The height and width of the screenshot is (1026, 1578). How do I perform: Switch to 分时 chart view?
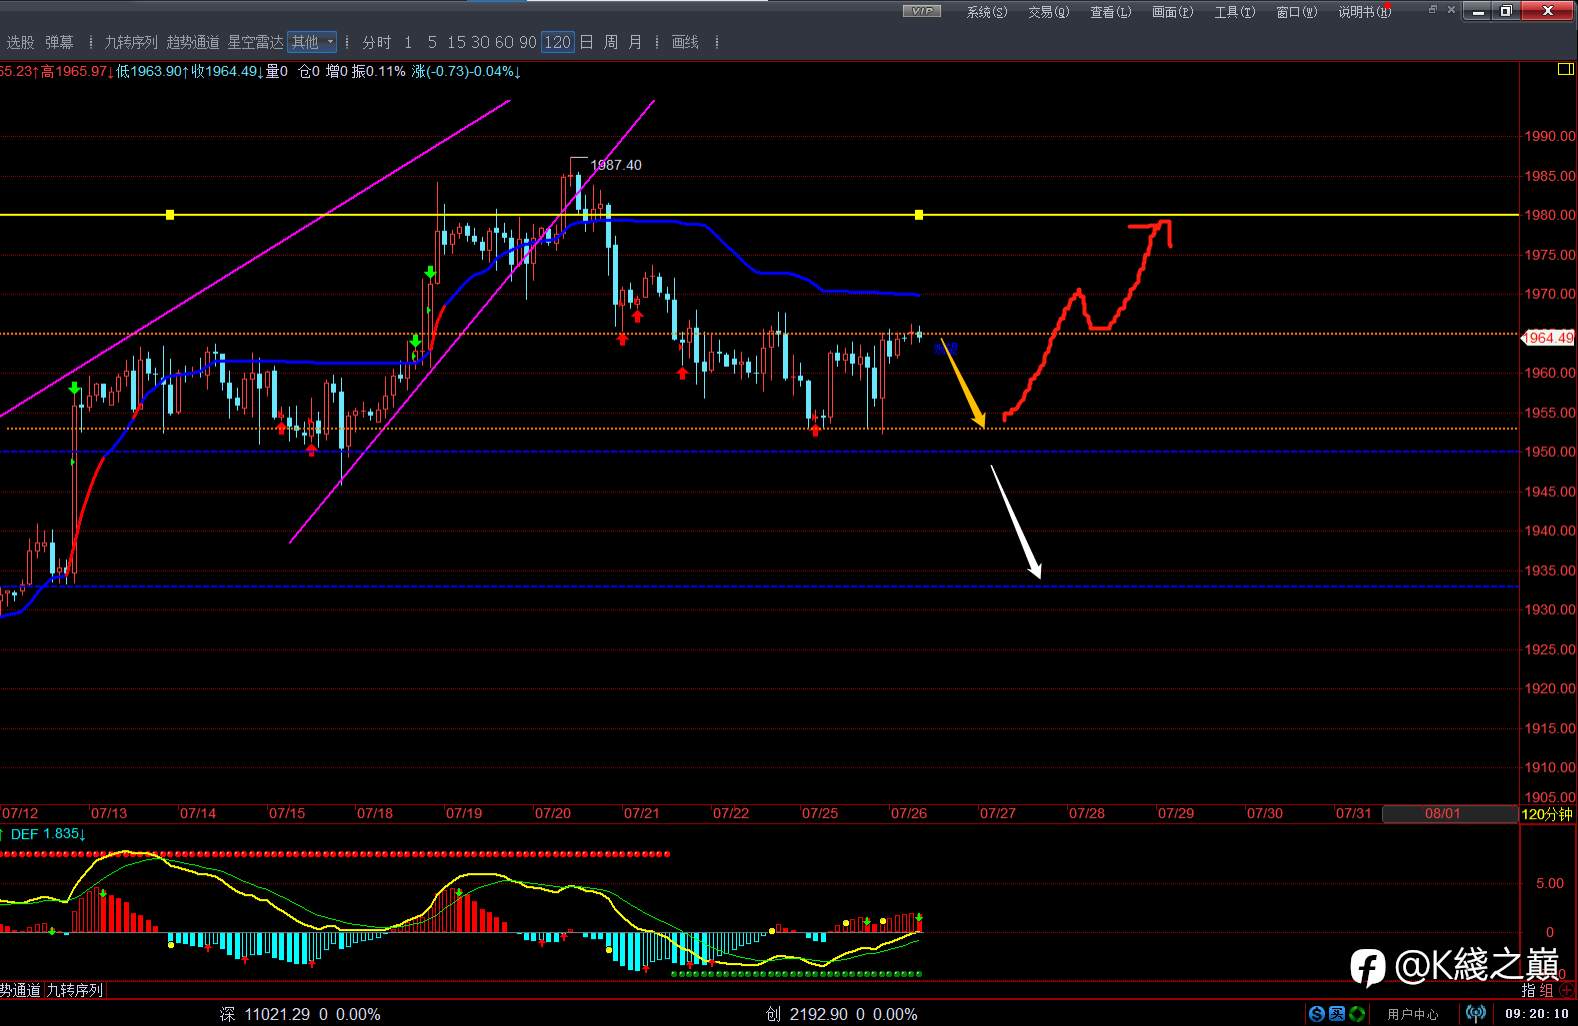click(x=377, y=42)
